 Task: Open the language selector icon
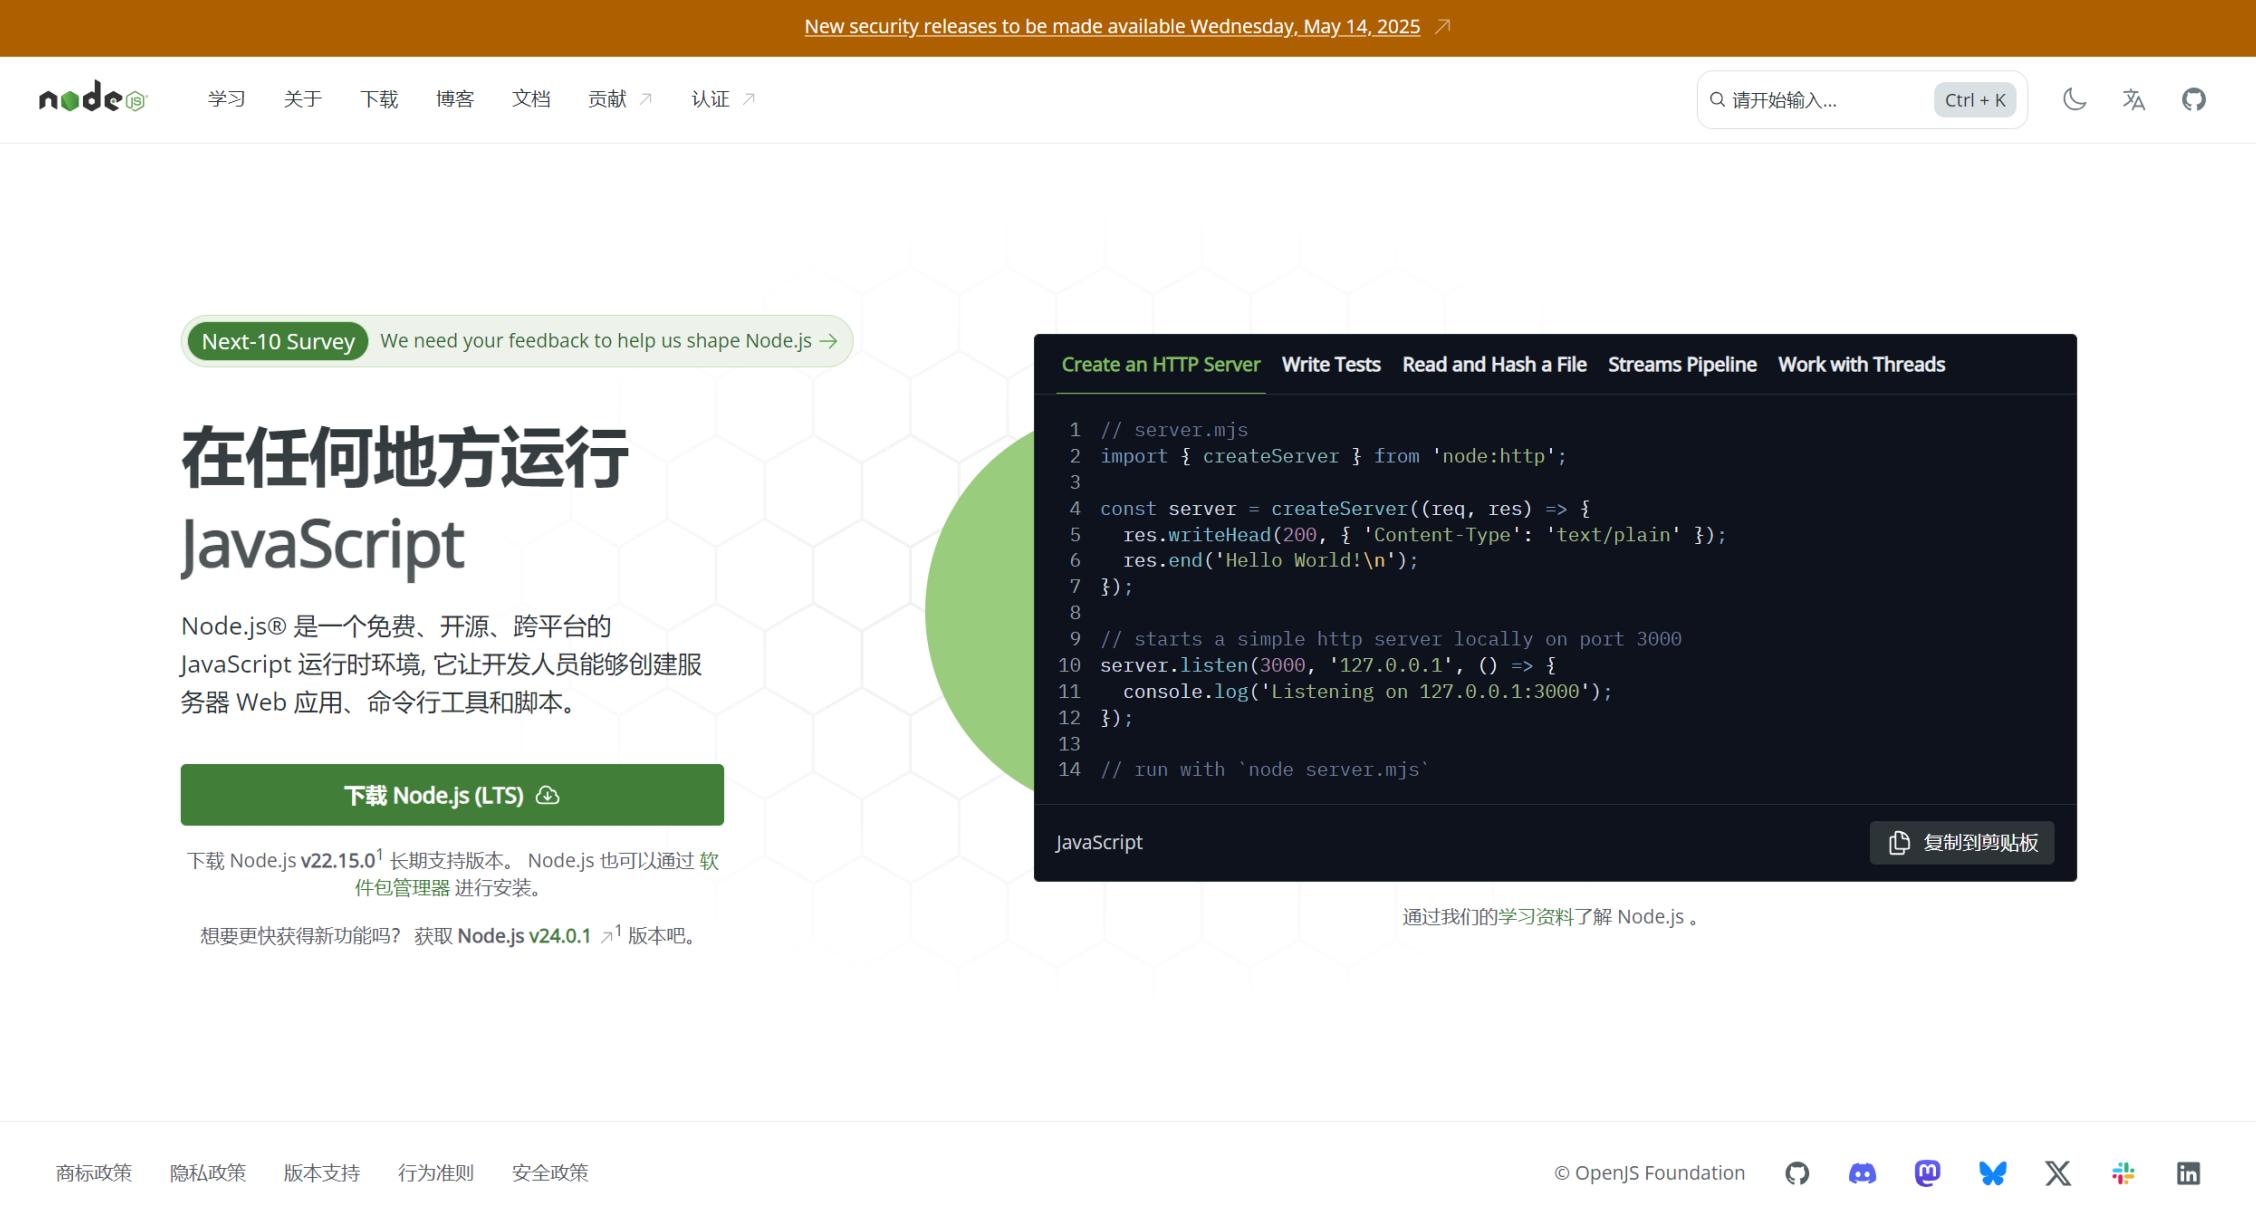[x=2133, y=99]
